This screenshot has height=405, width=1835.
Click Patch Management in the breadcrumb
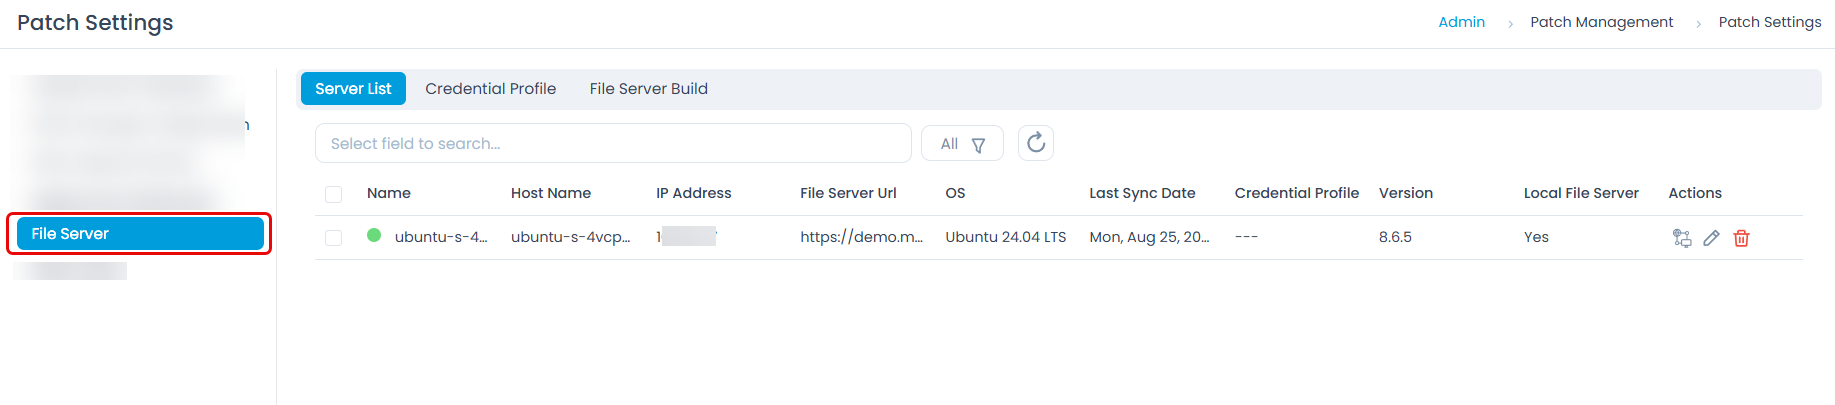(x=1601, y=22)
